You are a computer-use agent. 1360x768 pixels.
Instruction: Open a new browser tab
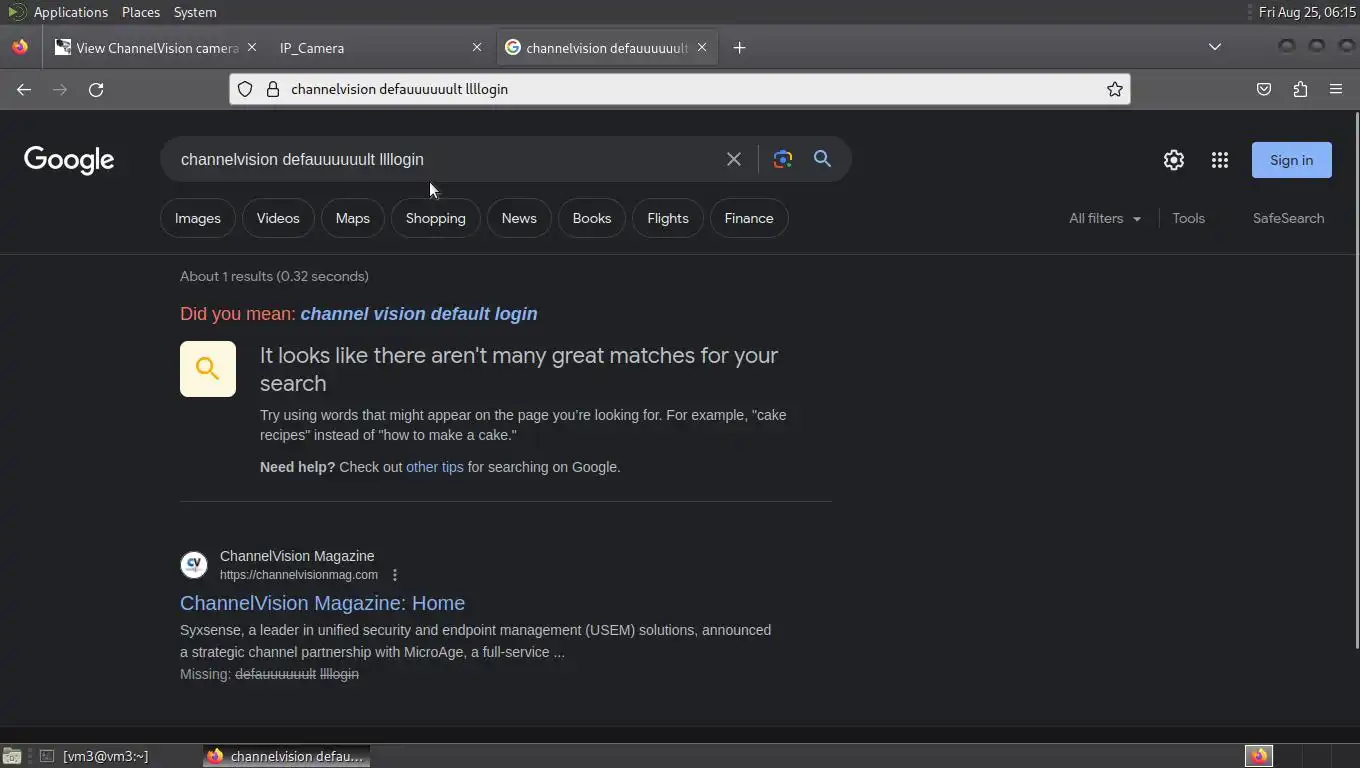[739, 47]
